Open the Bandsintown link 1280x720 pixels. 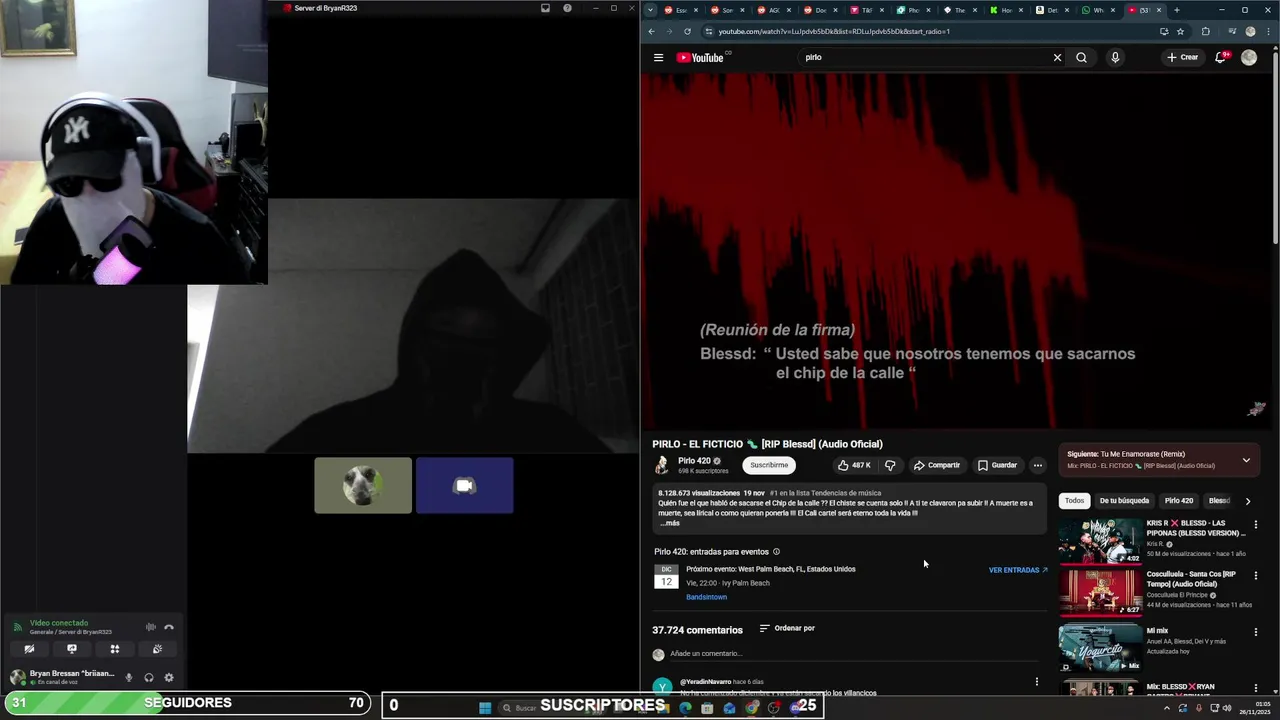[x=706, y=597]
